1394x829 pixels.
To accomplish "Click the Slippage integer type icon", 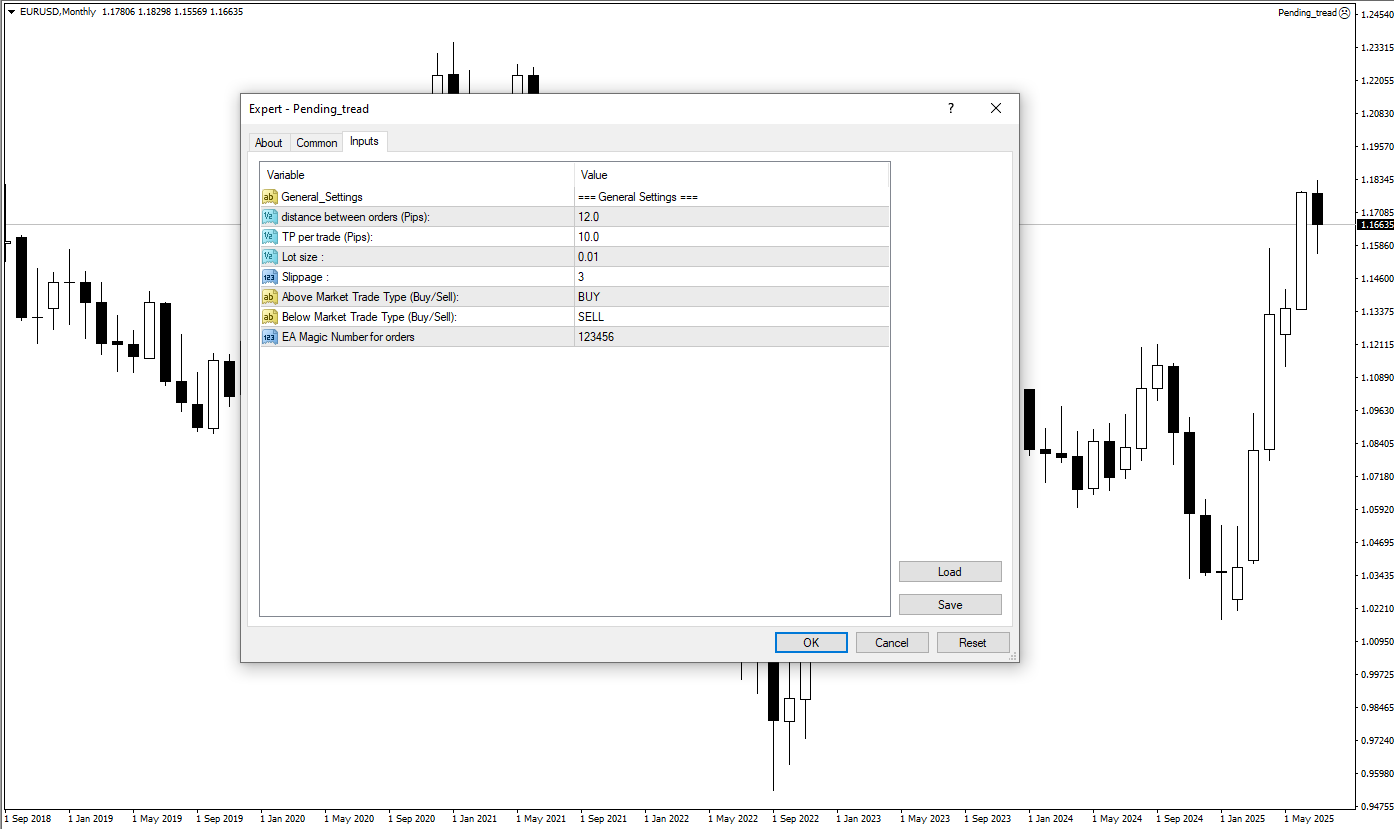I will click(269, 277).
